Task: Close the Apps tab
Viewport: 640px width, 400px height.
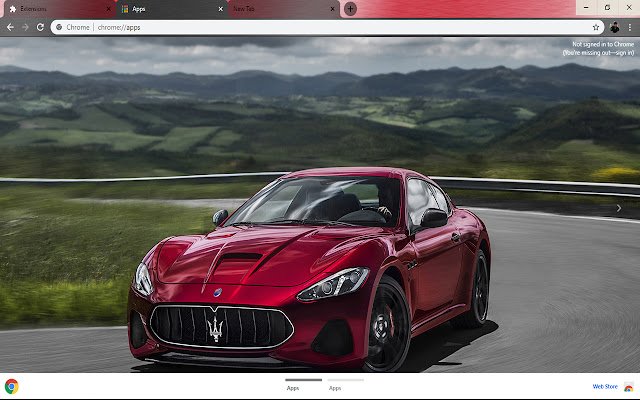Action: tap(220, 9)
